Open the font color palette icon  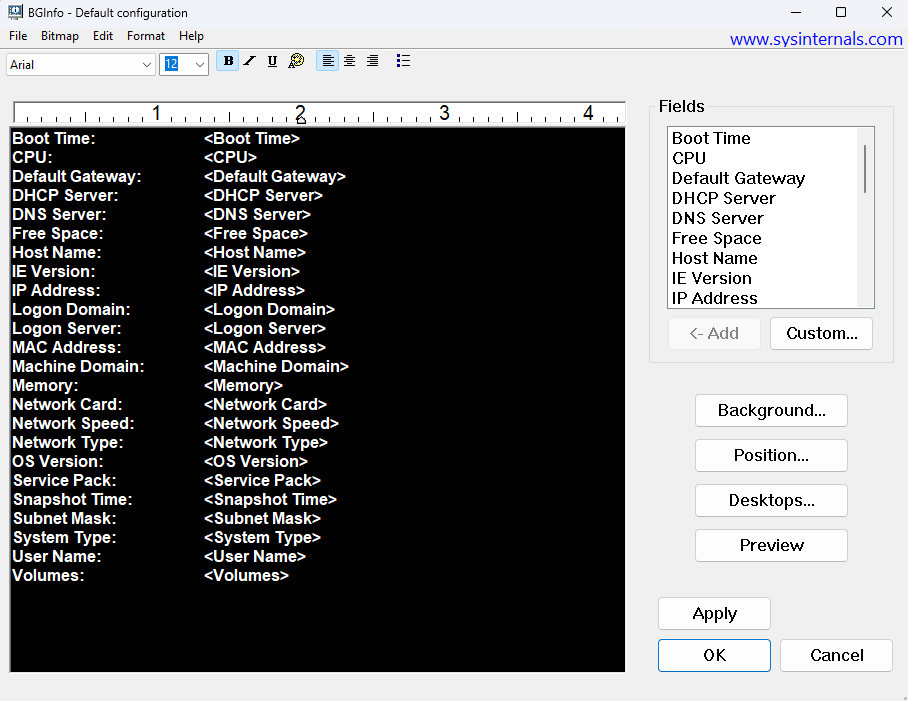point(296,61)
